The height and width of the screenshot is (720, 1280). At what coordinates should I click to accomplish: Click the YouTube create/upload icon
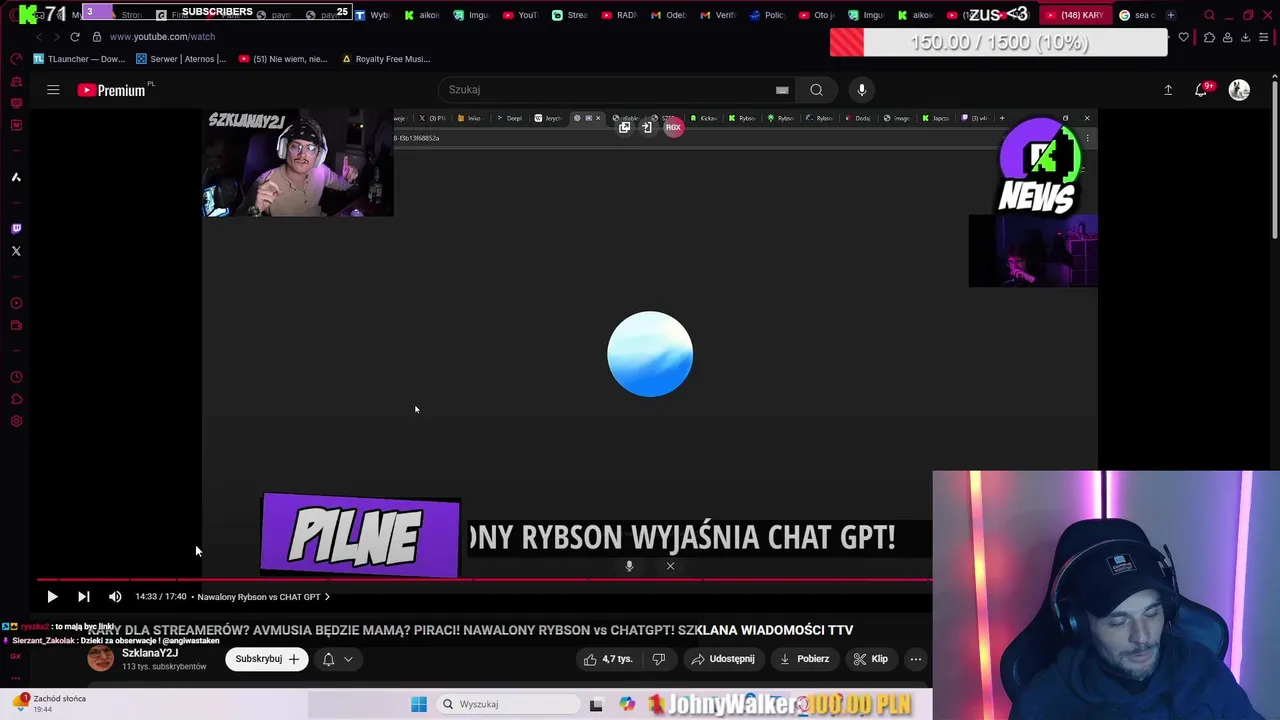coord(1168,90)
